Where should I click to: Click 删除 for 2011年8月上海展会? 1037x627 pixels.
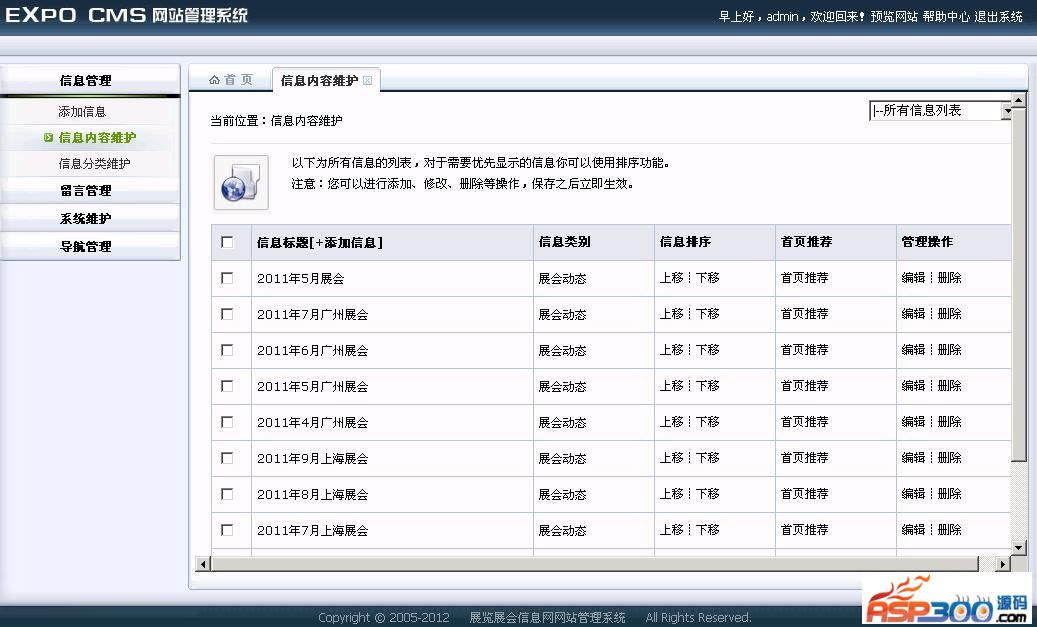point(950,493)
